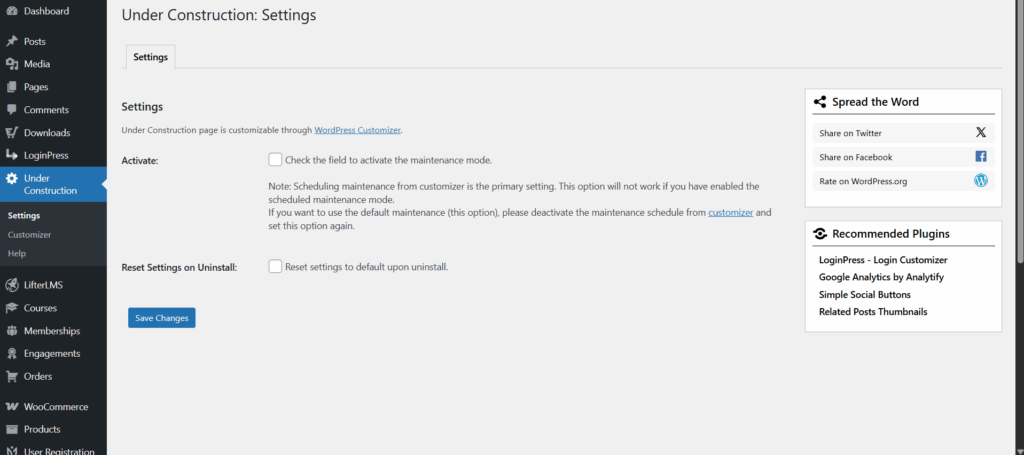Click the 'Reset Settings on Uninstall:' label
This screenshot has width=1024, height=455.
click(x=179, y=267)
